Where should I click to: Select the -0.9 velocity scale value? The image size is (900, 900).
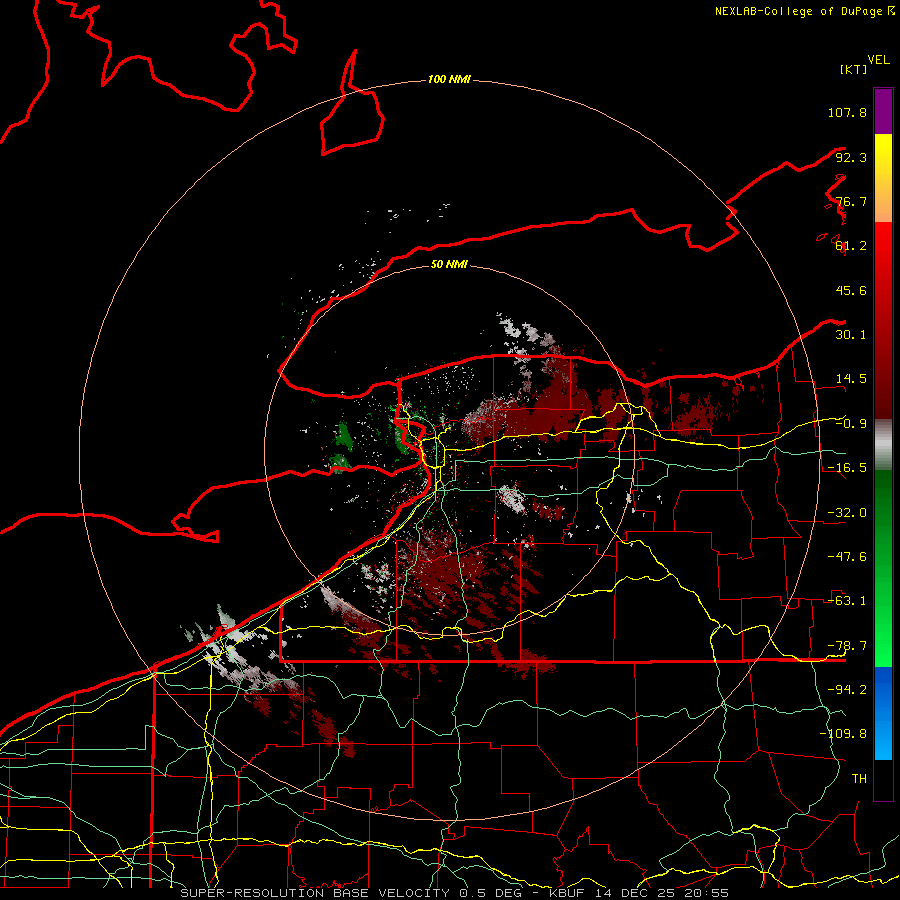pos(851,424)
